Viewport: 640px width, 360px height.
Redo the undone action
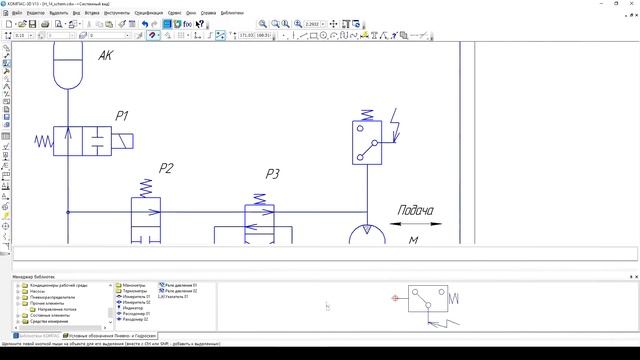[154, 24]
